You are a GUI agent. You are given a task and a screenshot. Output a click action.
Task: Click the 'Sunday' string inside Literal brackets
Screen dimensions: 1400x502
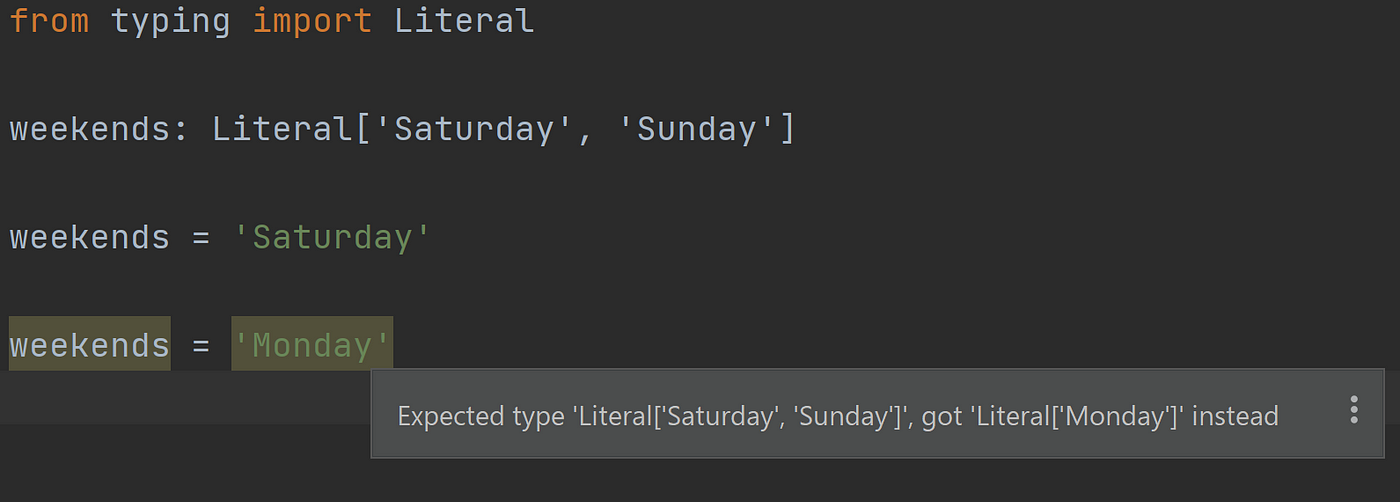[x=696, y=129]
